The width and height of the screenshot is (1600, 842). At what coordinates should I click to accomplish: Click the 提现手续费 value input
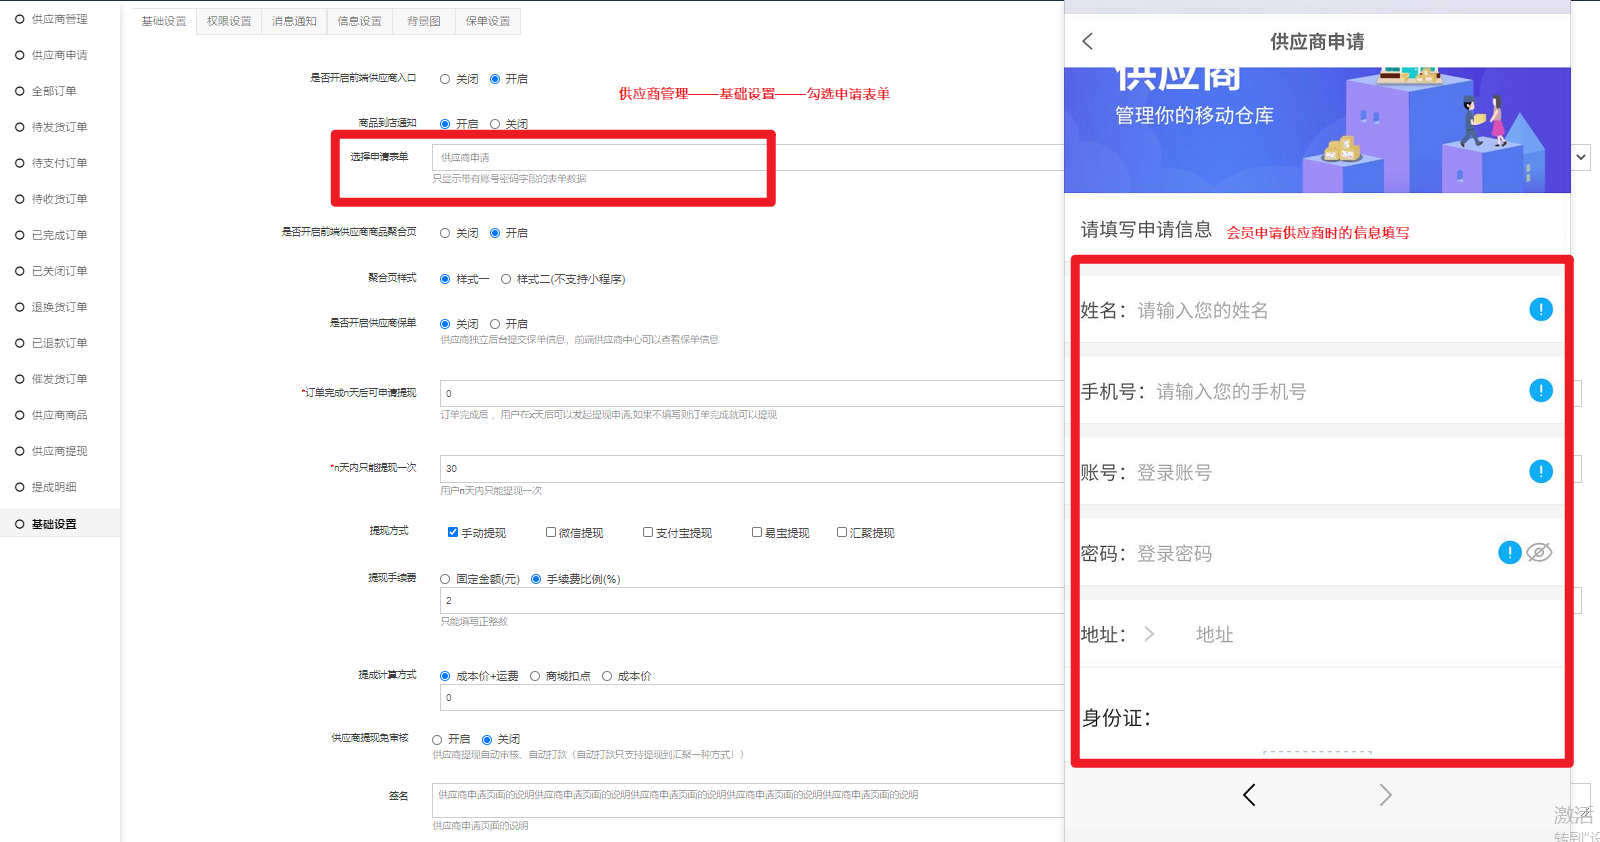[x=752, y=600]
